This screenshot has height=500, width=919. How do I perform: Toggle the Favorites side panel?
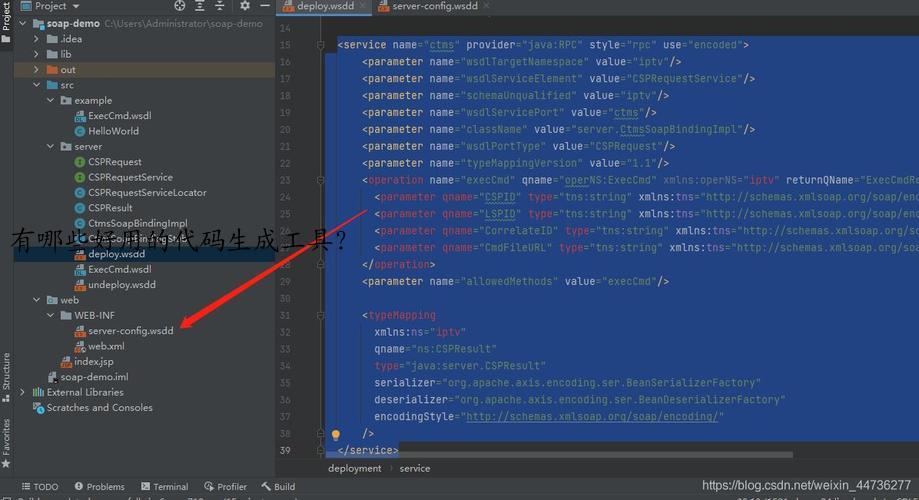click(6, 440)
